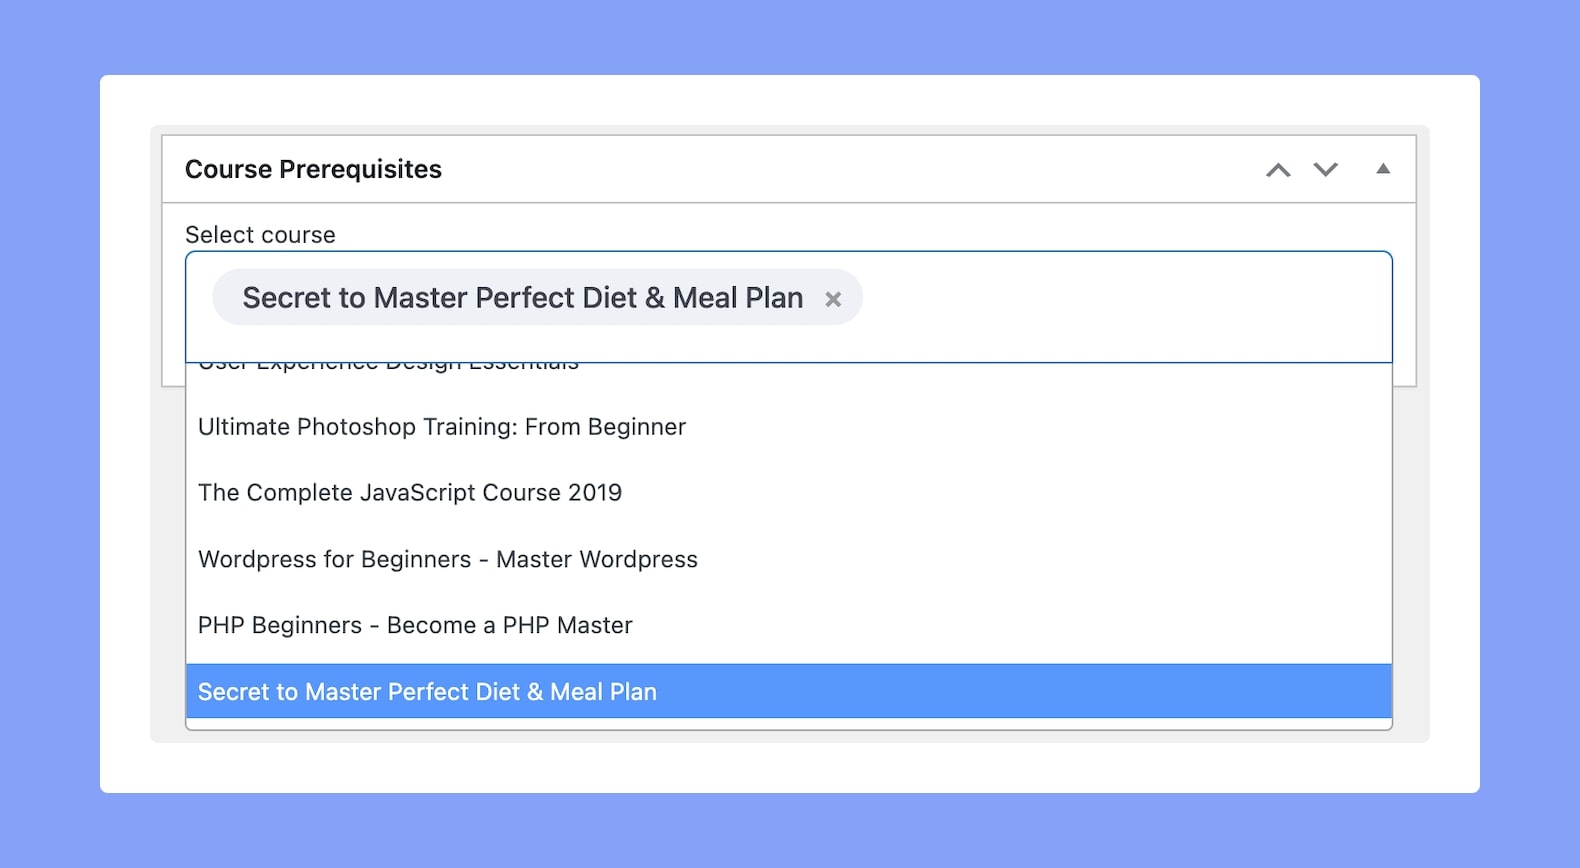Choose PHP Beginners - Become a PHP Master
1580x868 pixels.
789,625
